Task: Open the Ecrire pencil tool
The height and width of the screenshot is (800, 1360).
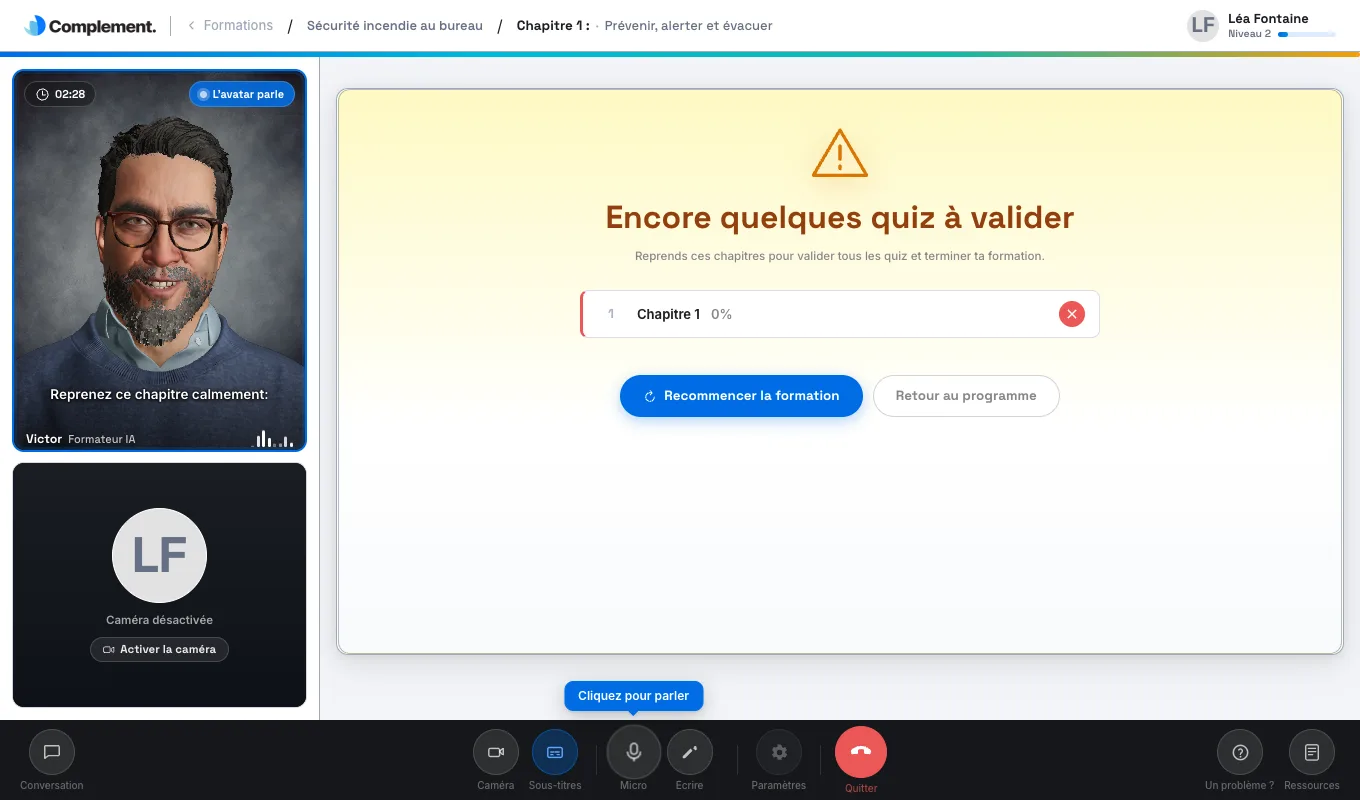Action: tap(689, 752)
